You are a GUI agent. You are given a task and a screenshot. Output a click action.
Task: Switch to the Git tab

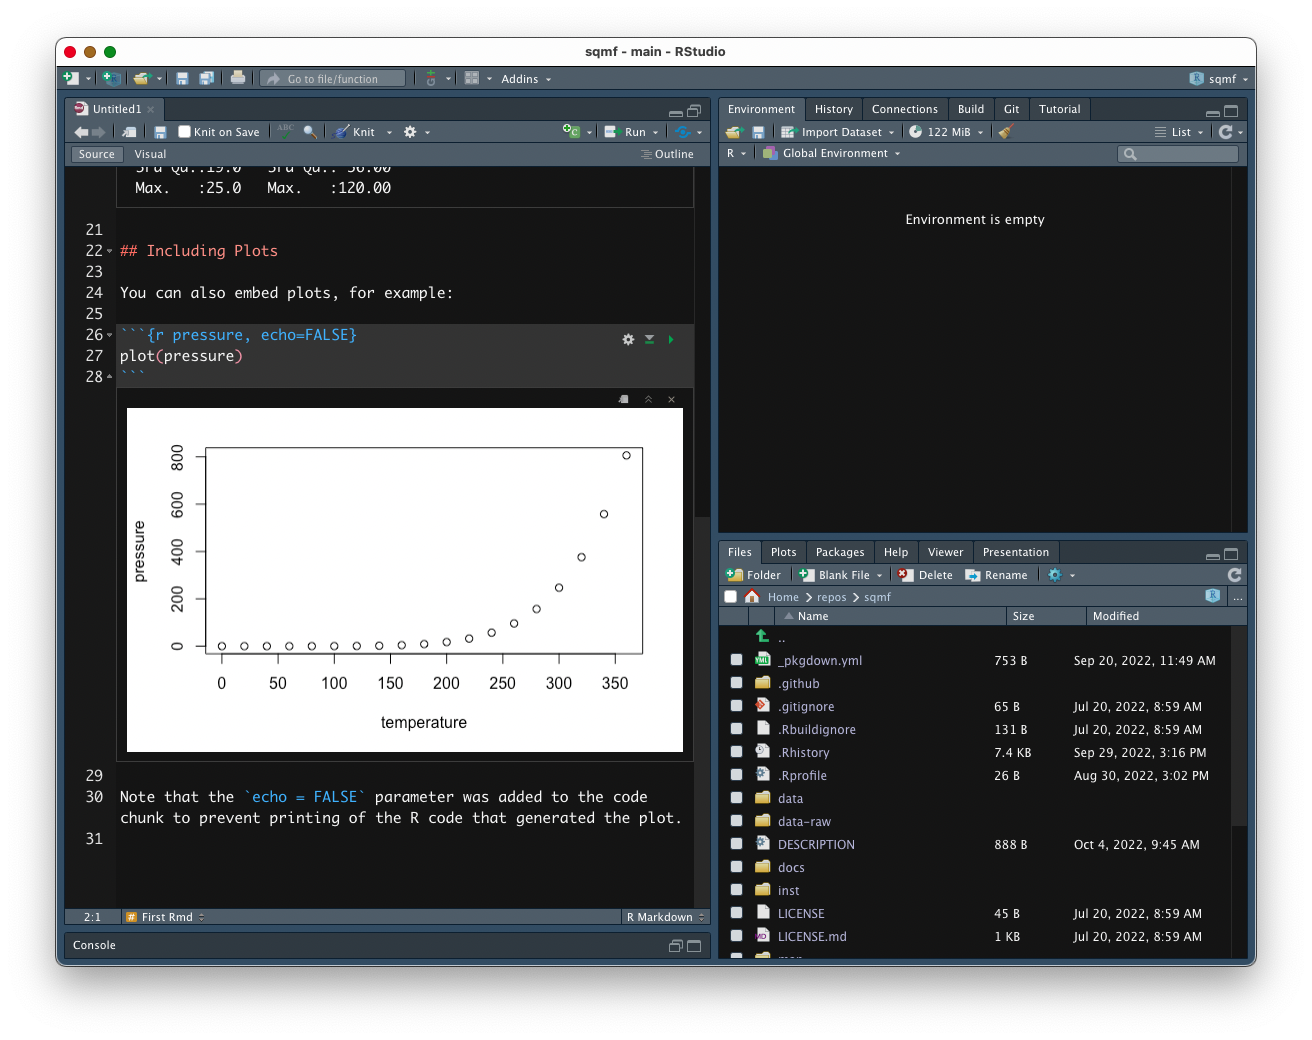point(1012,109)
